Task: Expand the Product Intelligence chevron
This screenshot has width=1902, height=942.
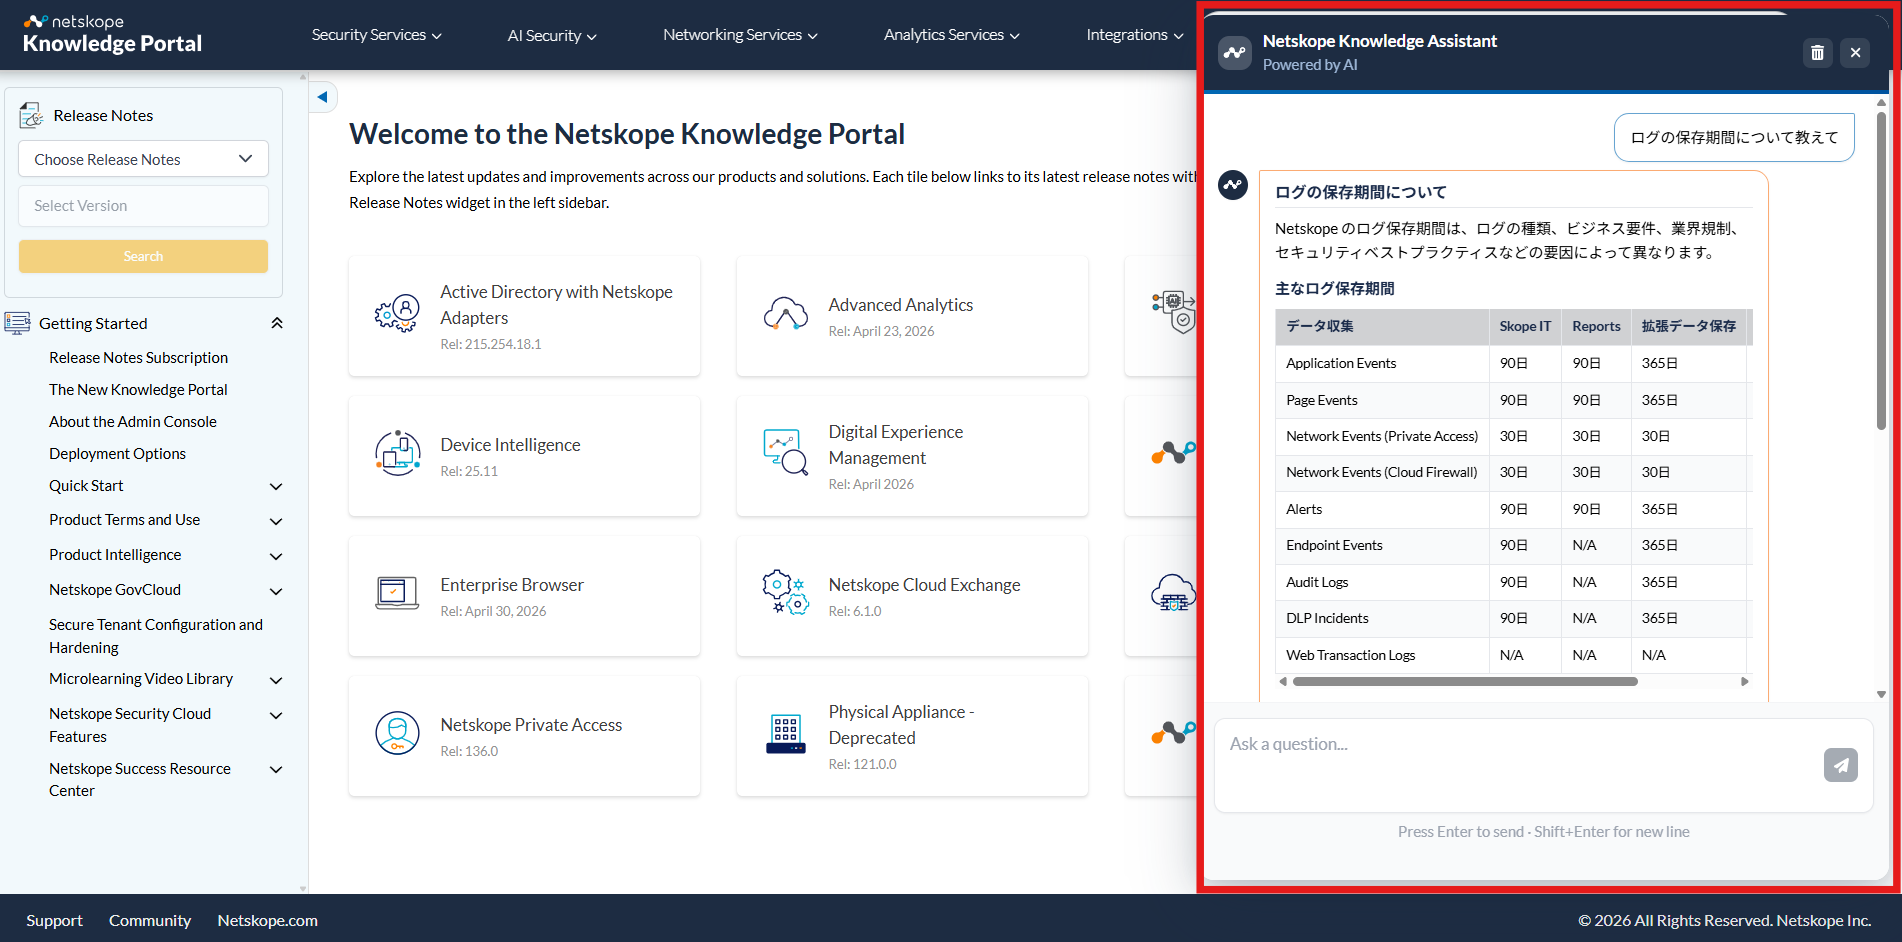Action: click(x=276, y=557)
